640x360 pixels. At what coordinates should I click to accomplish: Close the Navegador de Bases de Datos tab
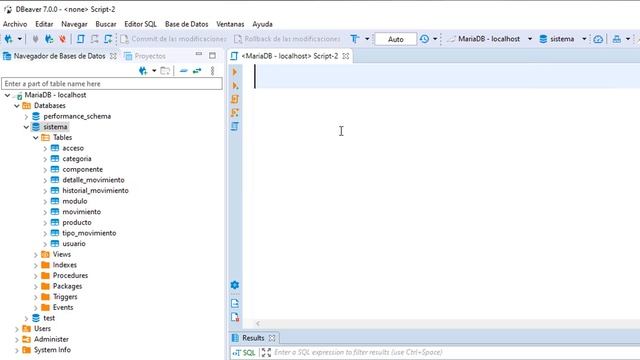click(113, 56)
